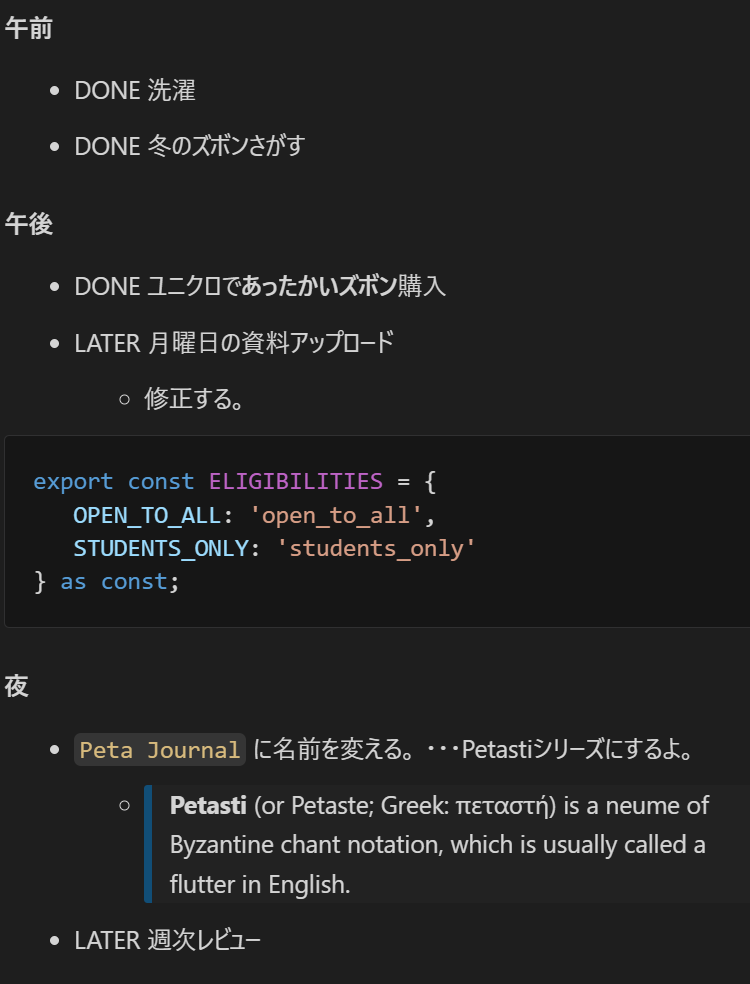Click the 'export const ELIGIBILITIES' code line

pos(234,482)
